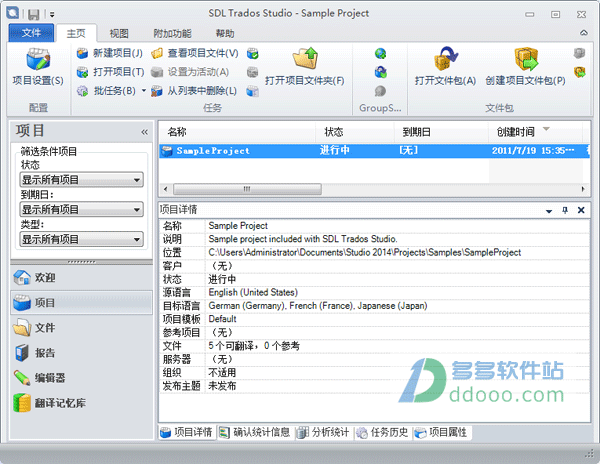The width and height of the screenshot is (600, 464).
Task: Sort by Name (名称) column header
Action: click(237, 132)
